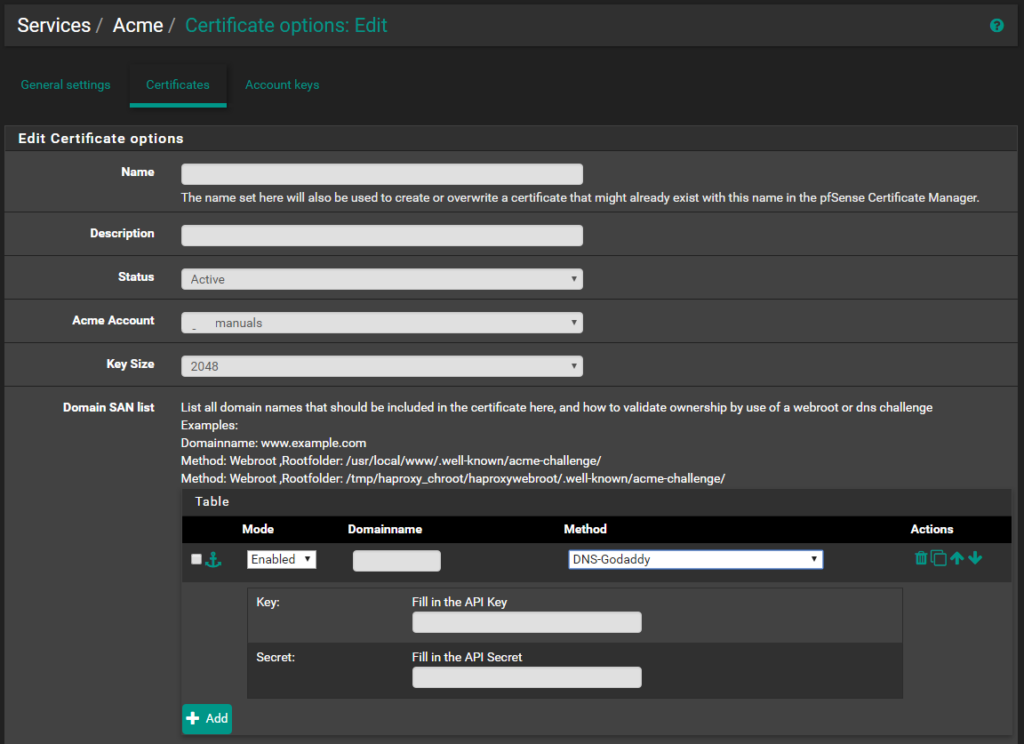Switch to the Account keys tab

point(282,85)
